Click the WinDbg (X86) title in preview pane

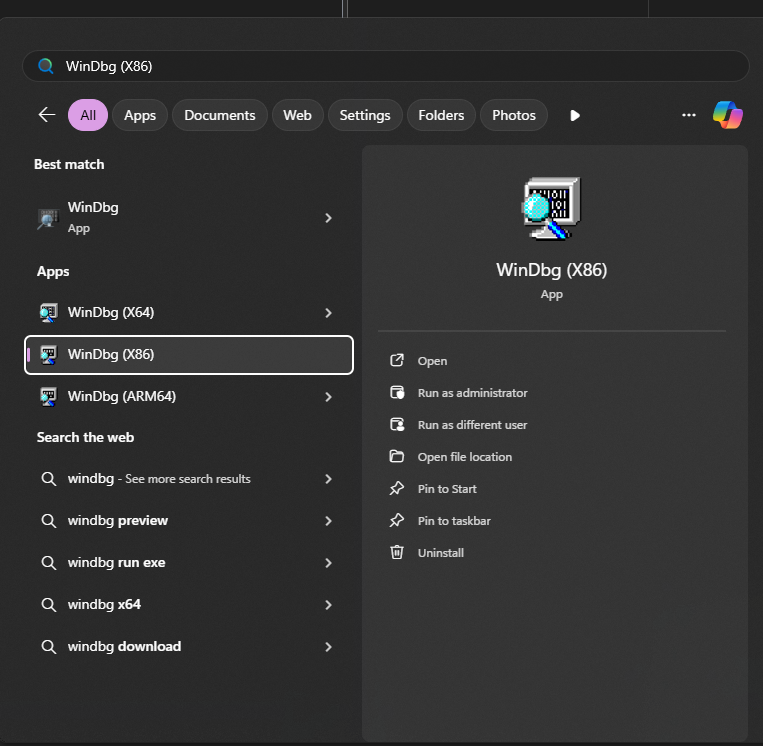click(x=551, y=270)
